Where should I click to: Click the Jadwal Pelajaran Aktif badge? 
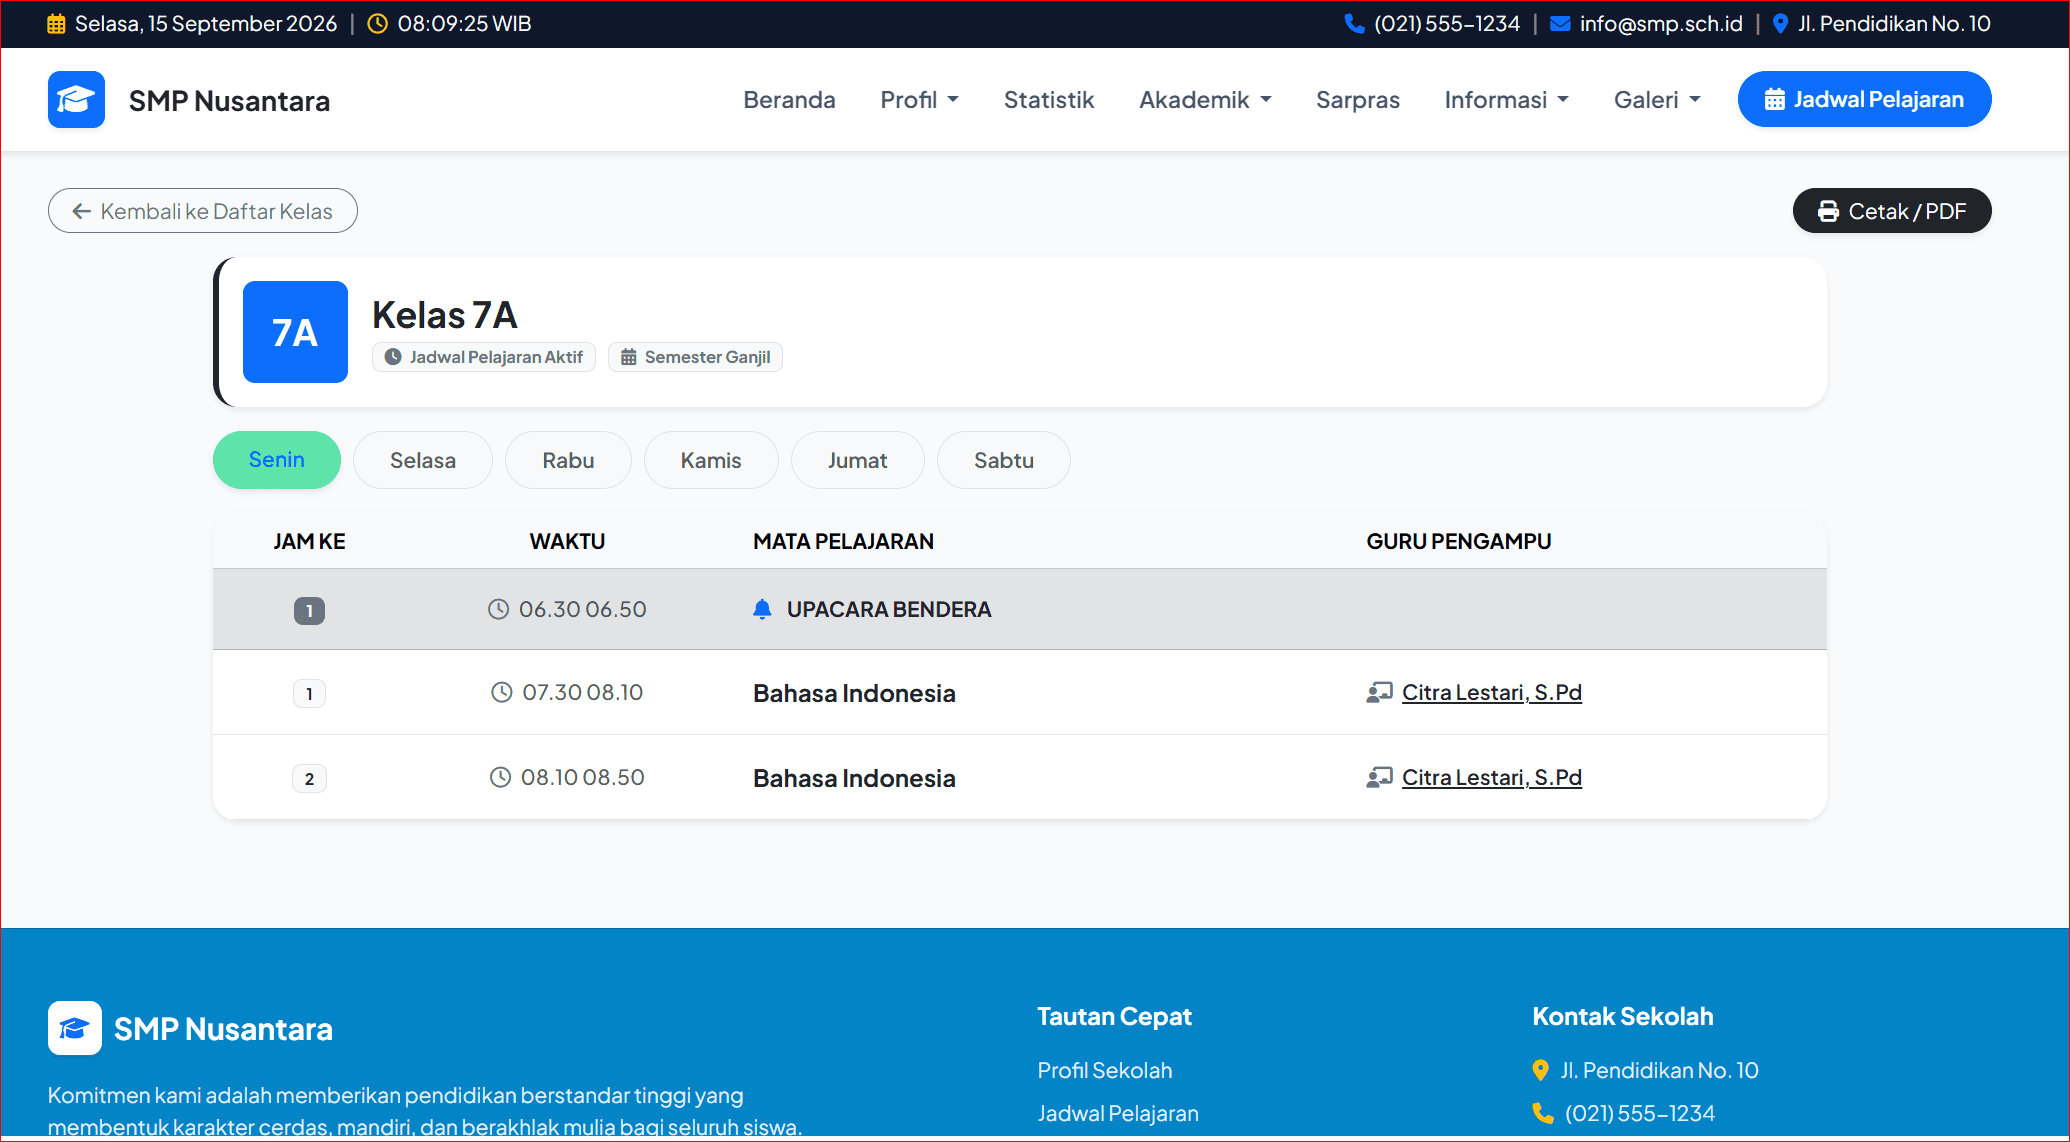(x=484, y=357)
